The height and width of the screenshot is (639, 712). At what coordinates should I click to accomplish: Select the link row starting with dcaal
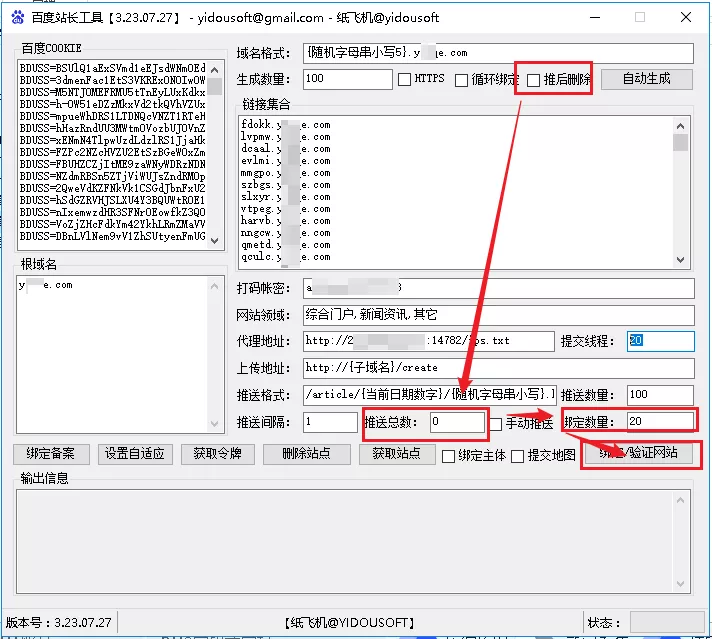(286, 149)
